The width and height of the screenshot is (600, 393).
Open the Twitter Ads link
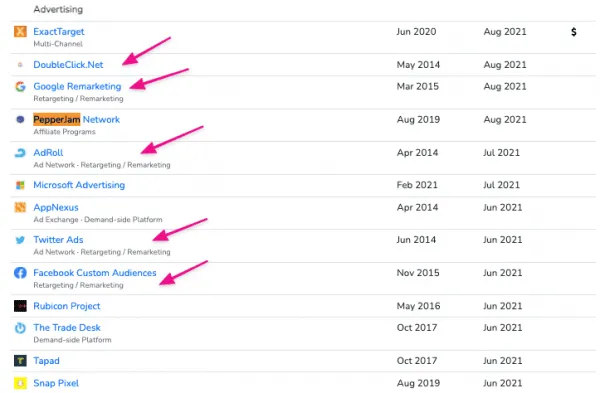[58, 240]
